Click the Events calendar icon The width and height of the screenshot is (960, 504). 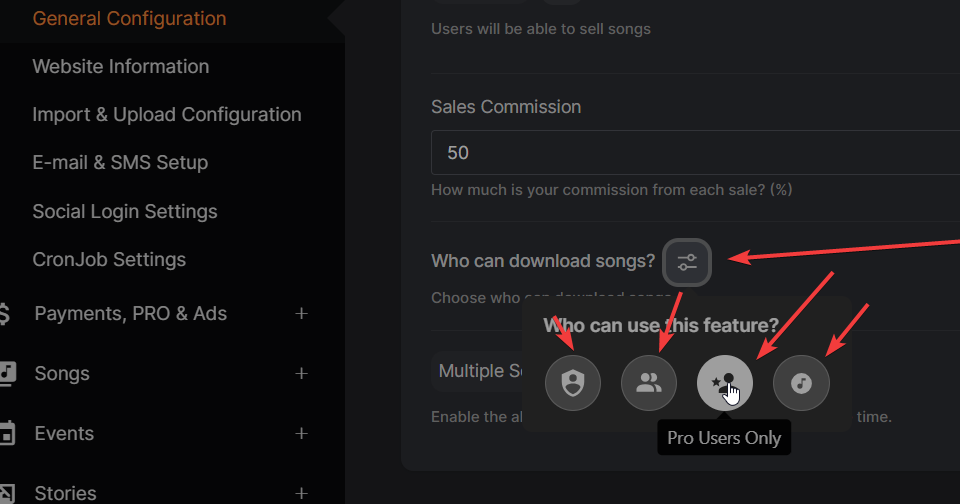7,433
